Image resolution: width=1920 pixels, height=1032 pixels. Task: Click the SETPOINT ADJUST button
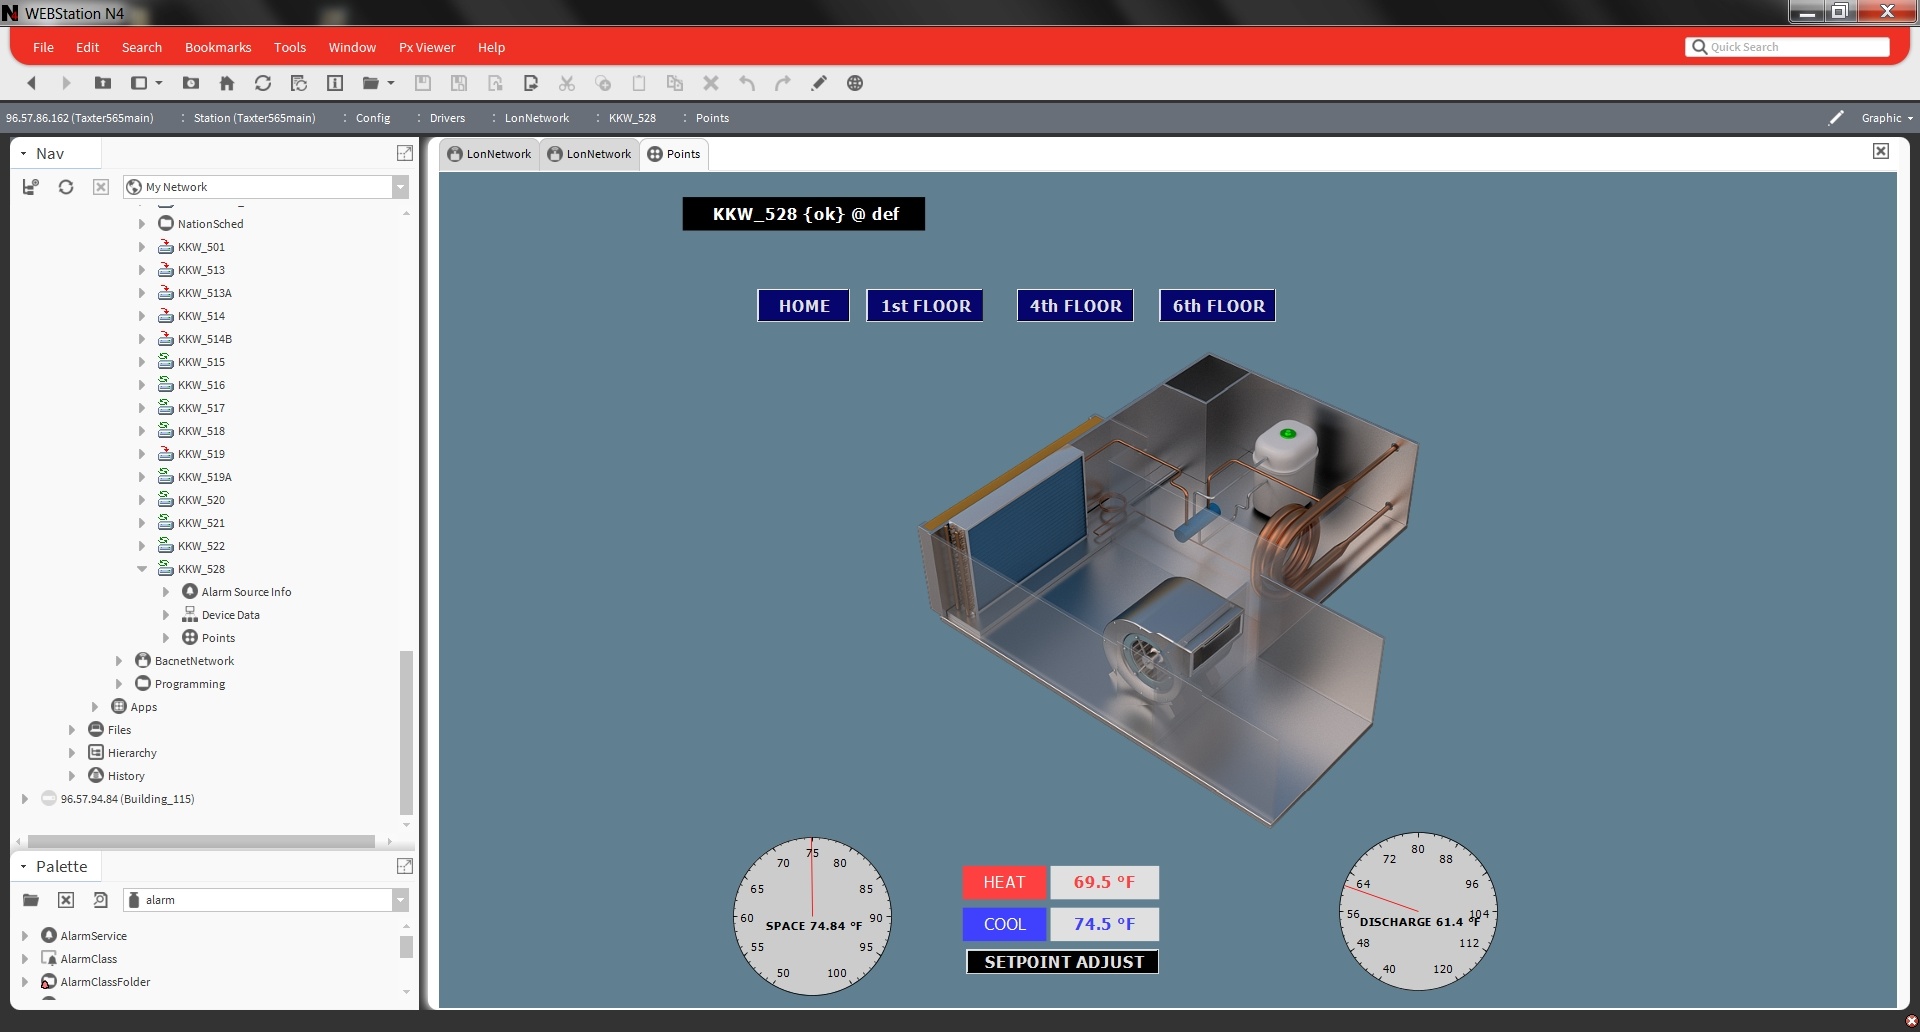(x=1063, y=962)
